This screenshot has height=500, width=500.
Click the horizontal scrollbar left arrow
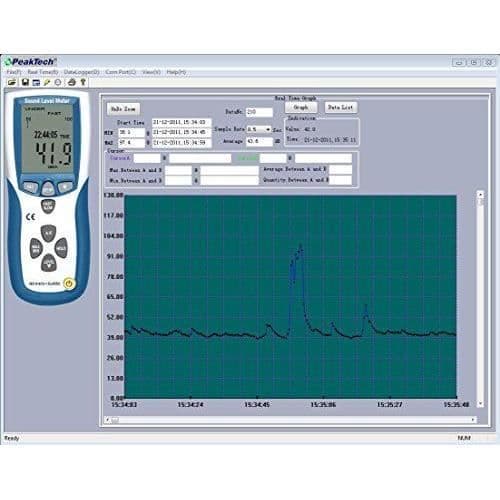[107, 420]
